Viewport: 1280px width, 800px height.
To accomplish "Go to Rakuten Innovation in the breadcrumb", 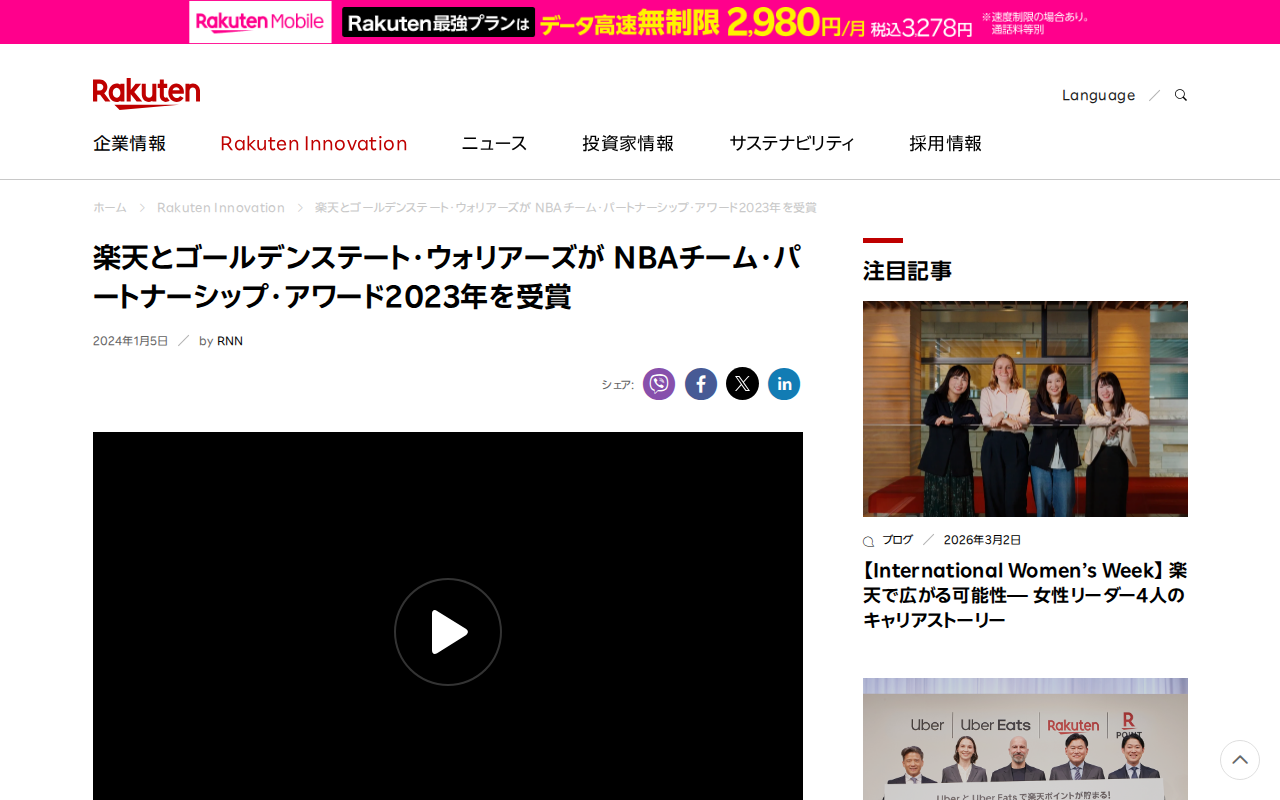I will coord(221,208).
